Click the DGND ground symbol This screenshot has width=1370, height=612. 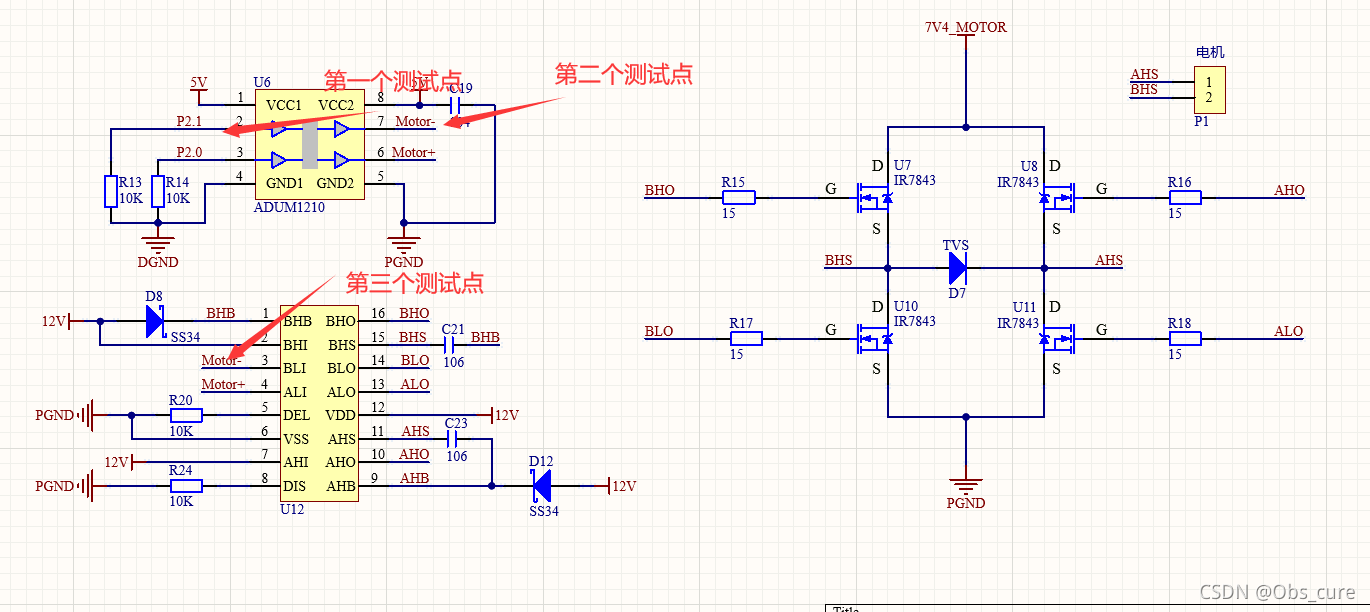click(x=157, y=240)
